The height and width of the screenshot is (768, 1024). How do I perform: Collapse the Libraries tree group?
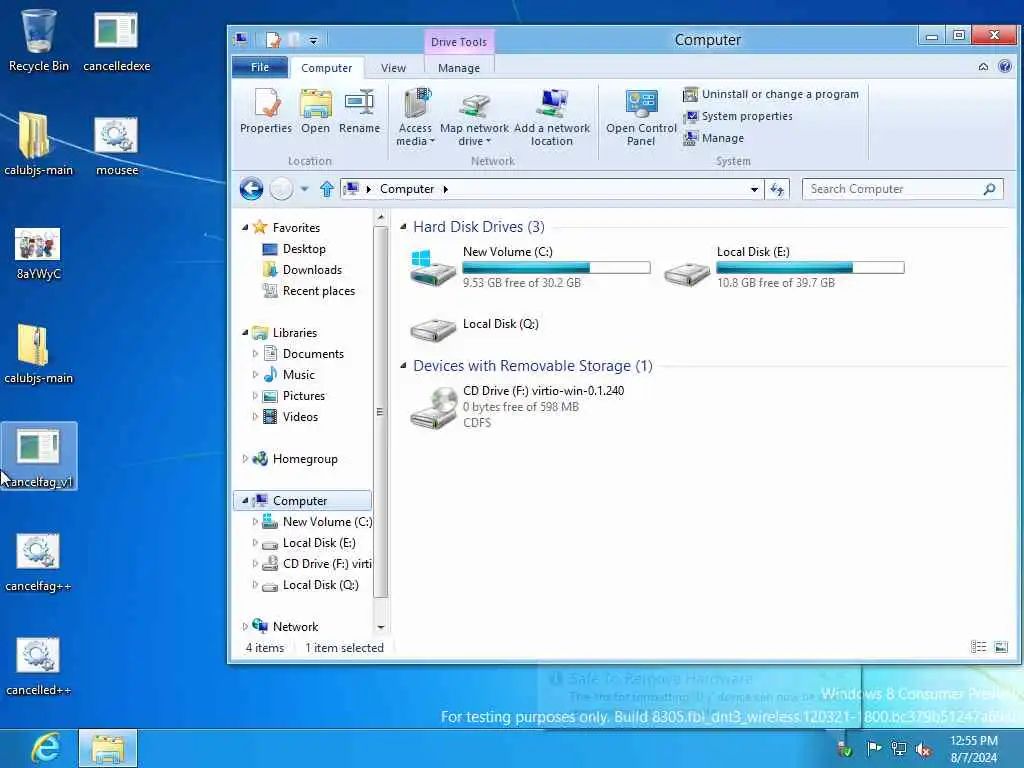pos(245,332)
